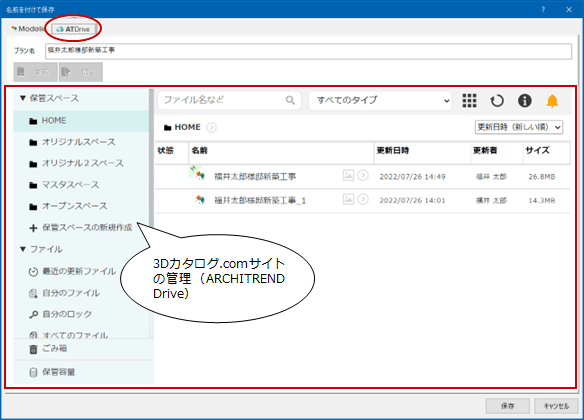Click the date 2022/07/26 14:01

(412, 201)
